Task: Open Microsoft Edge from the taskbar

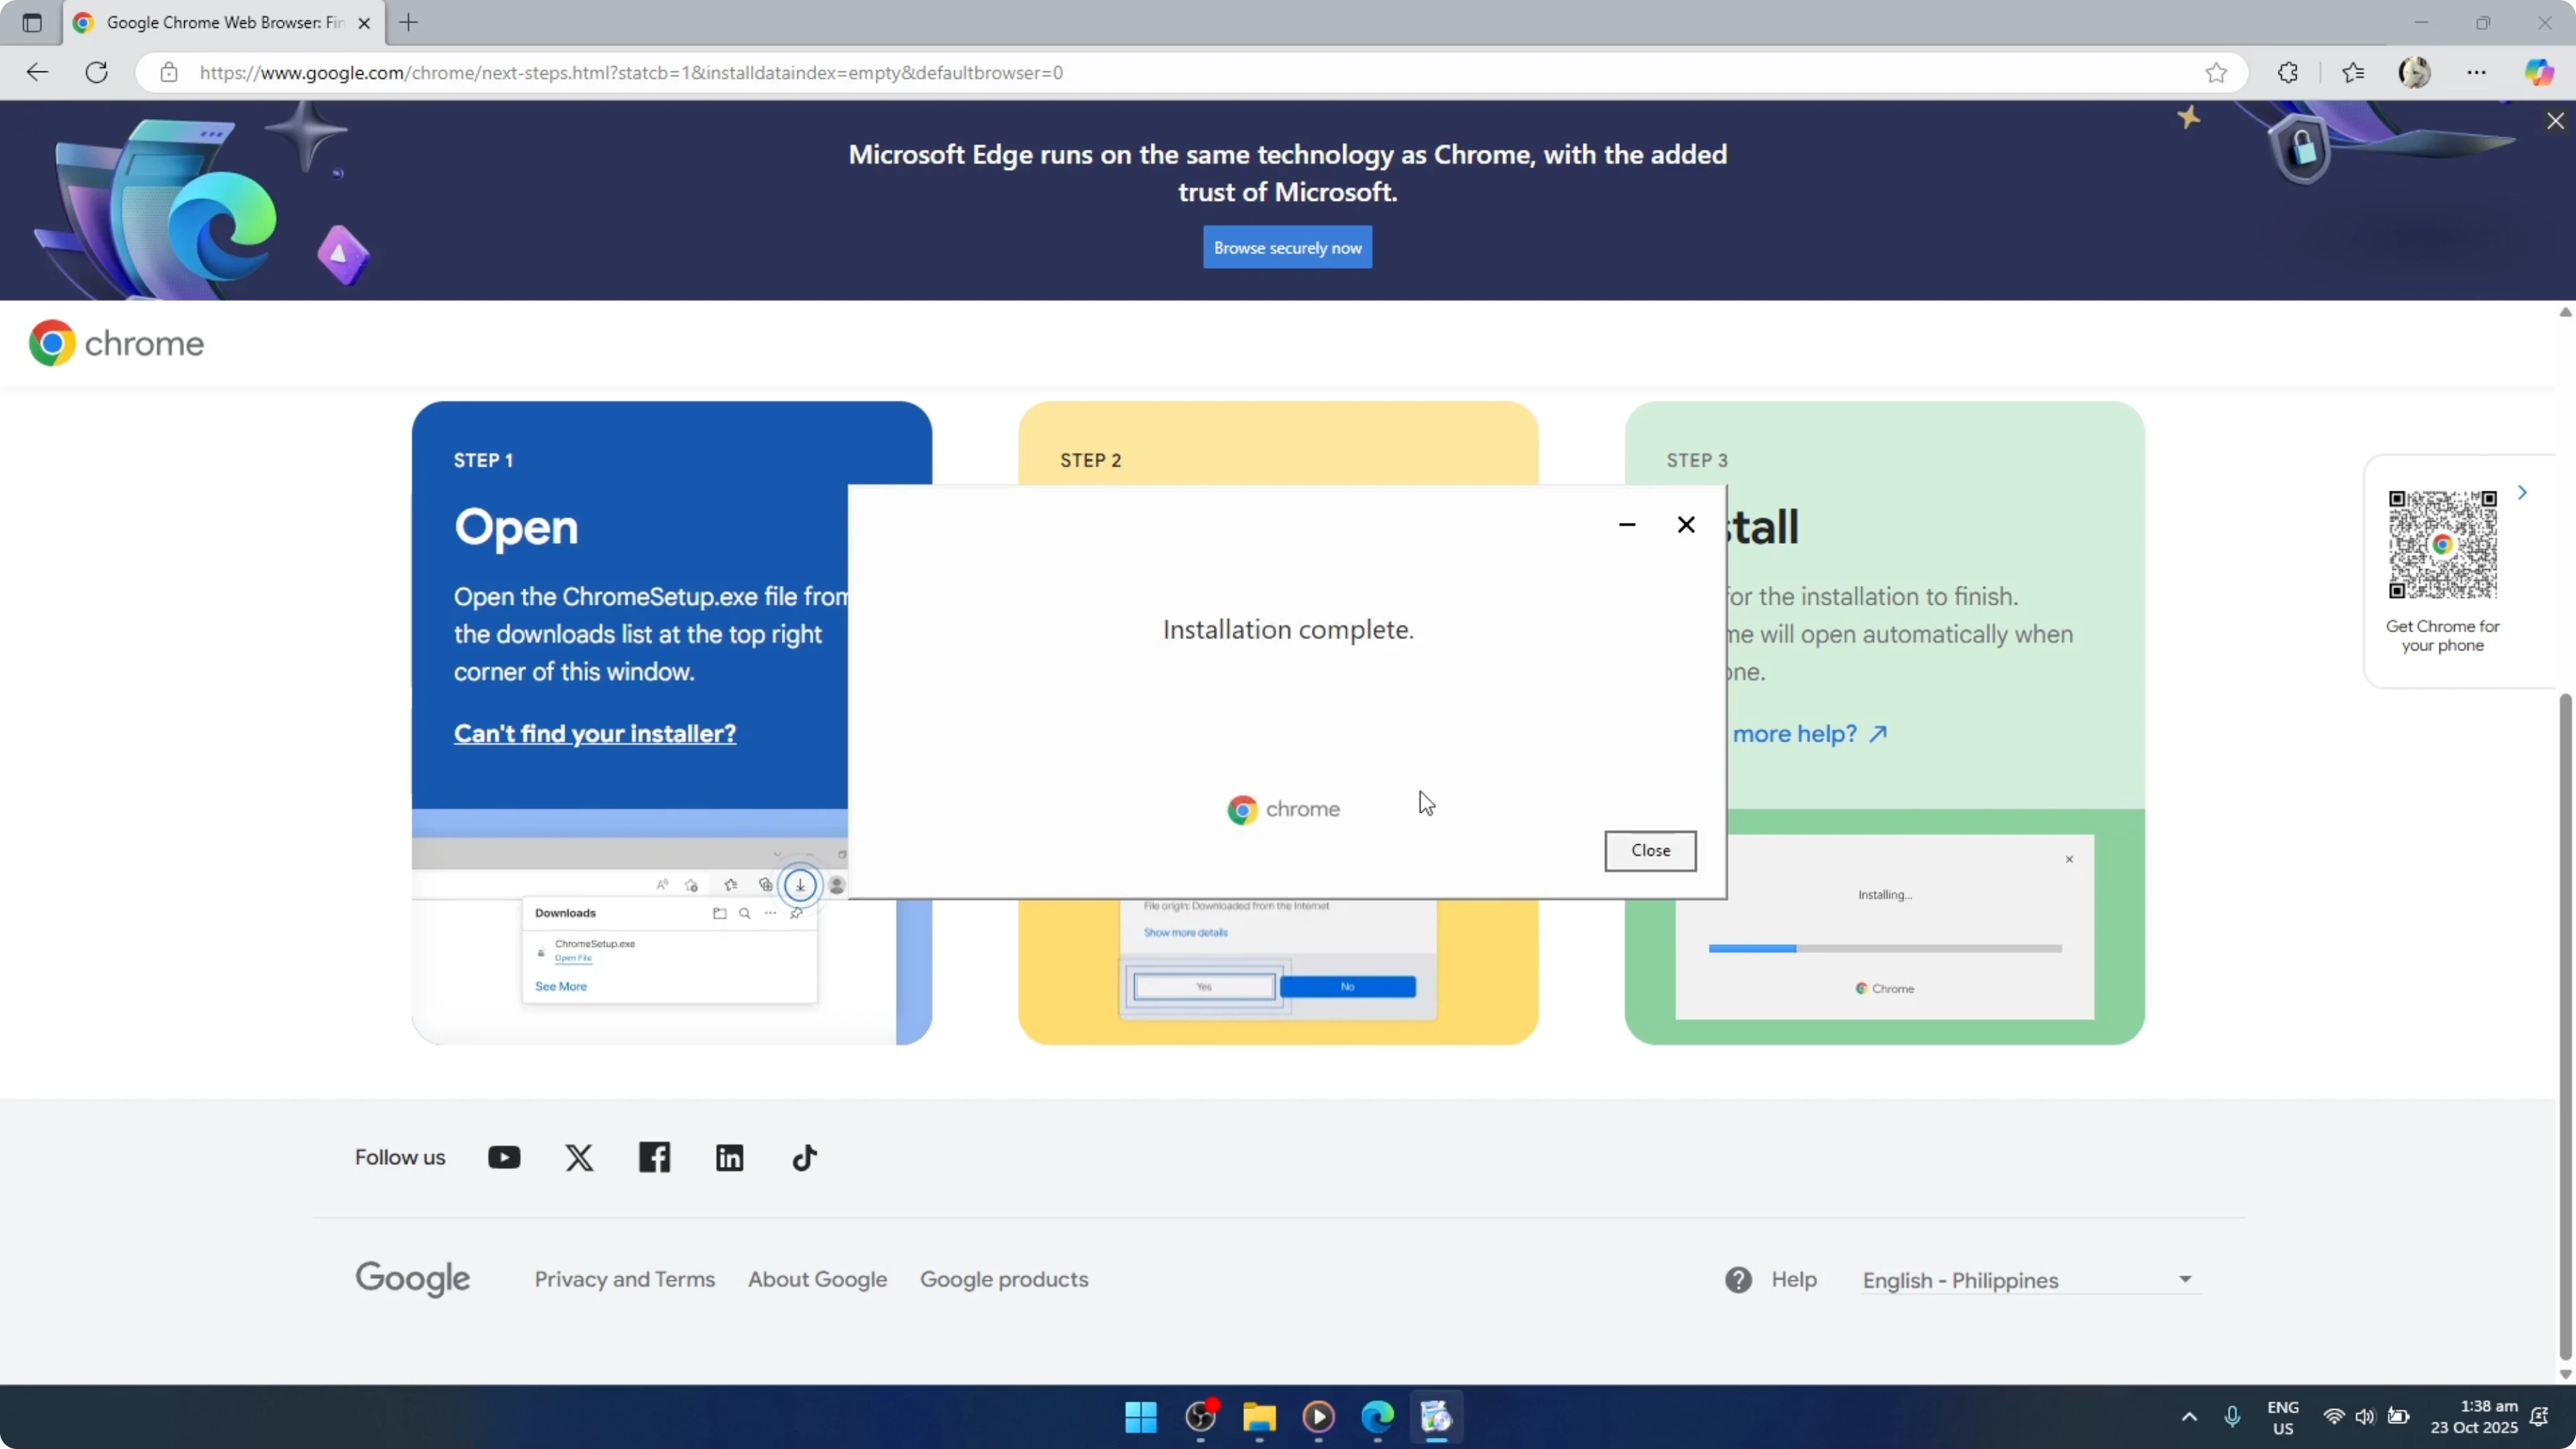Action: click(x=1377, y=1416)
